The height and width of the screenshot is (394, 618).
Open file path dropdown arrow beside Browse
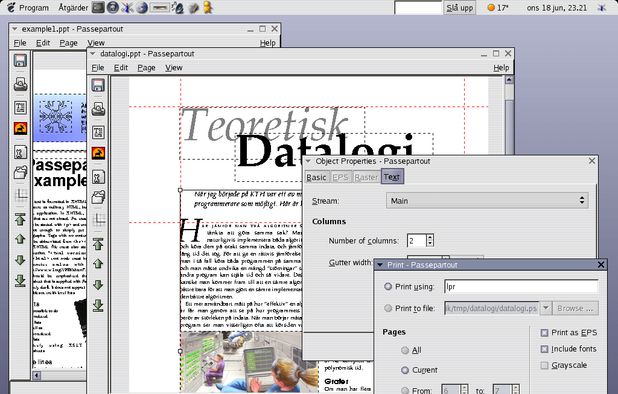(546, 308)
